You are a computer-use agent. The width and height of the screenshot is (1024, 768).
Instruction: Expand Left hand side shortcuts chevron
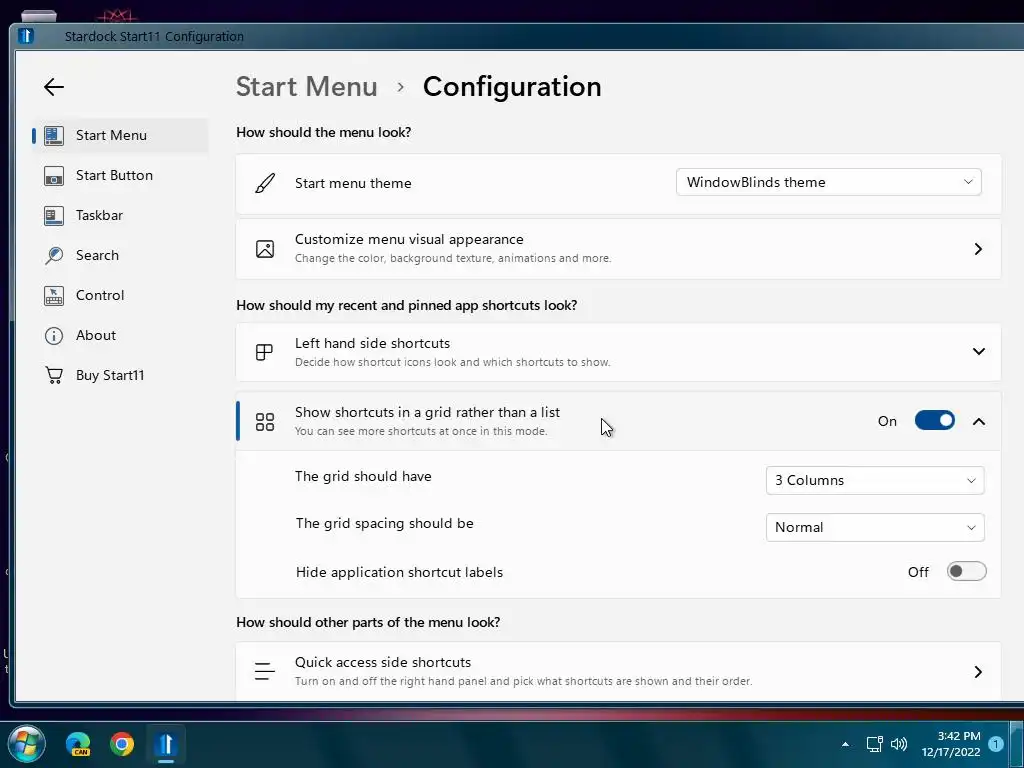(978, 351)
